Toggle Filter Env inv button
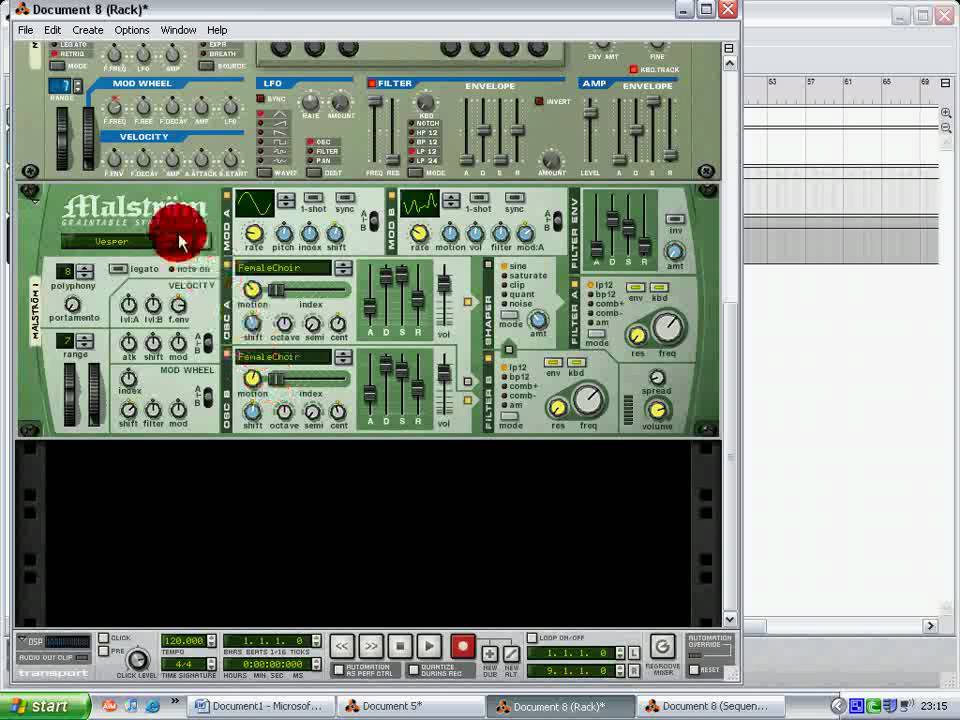Image resolution: width=960 pixels, height=720 pixels. [x=675, y=219]
